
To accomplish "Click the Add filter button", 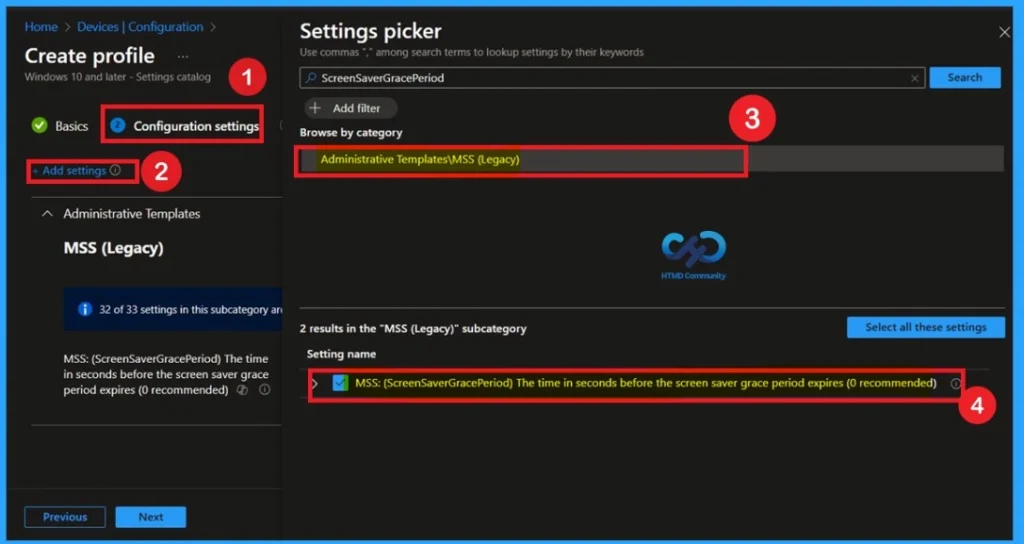I will coord(351,108).
